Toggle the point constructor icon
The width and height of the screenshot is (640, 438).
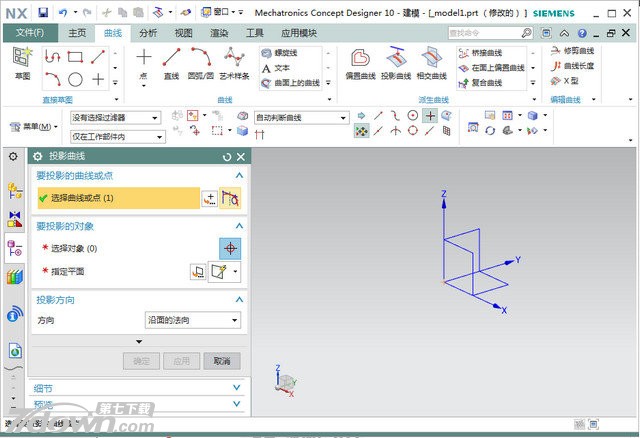210,198
